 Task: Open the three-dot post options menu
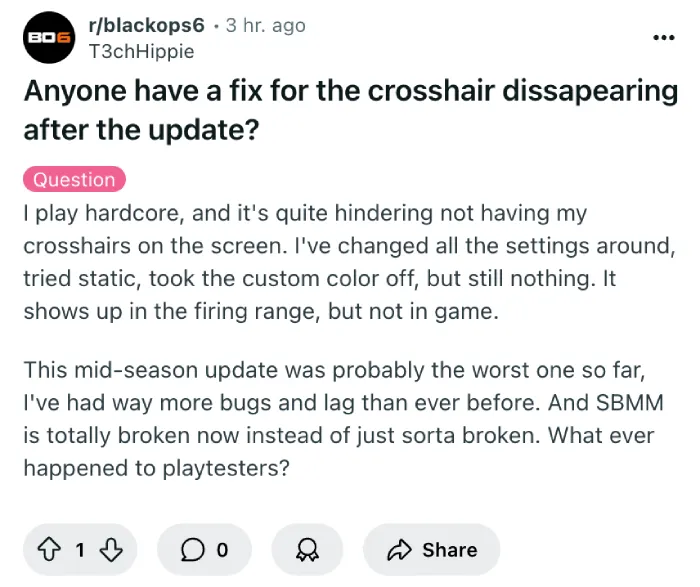coord(664,37)
